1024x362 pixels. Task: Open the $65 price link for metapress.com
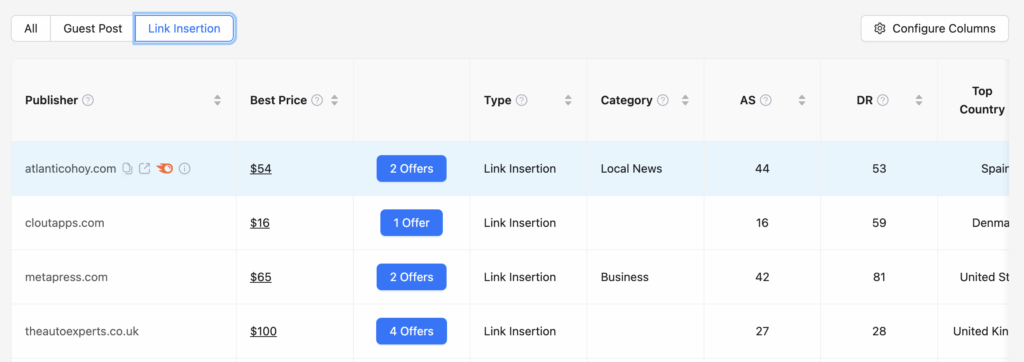point(261,277)
